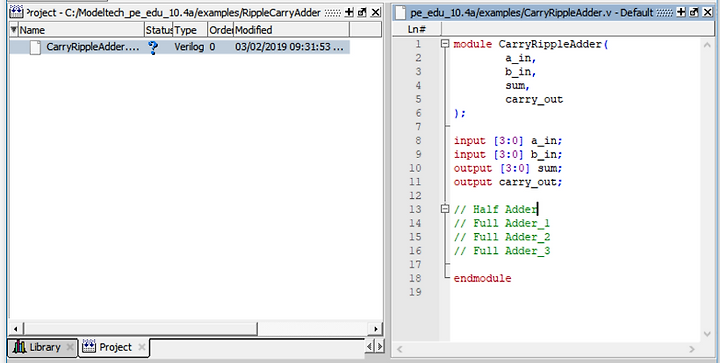Undock the source editor pane
This screenshot has height=363, width=720.
pyautogui.click(x=694, y=12)
